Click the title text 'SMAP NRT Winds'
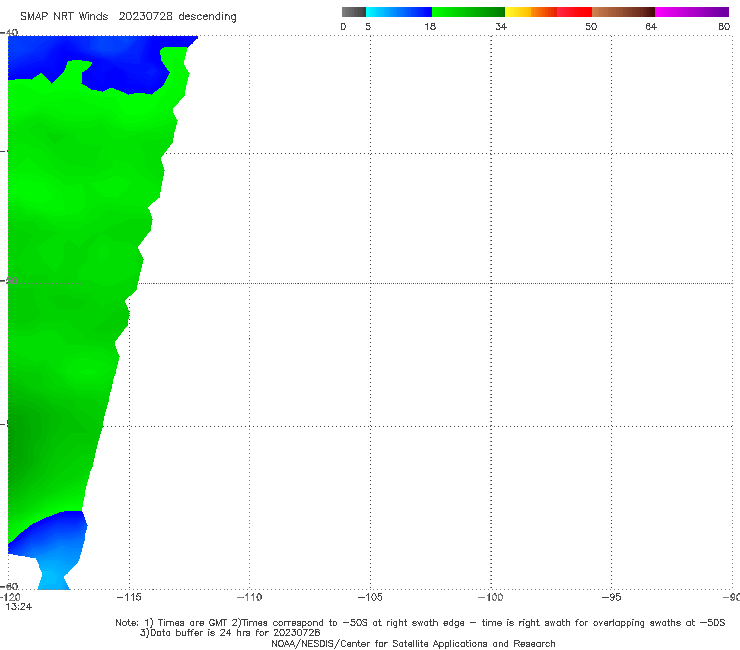 tap(64, 16)
